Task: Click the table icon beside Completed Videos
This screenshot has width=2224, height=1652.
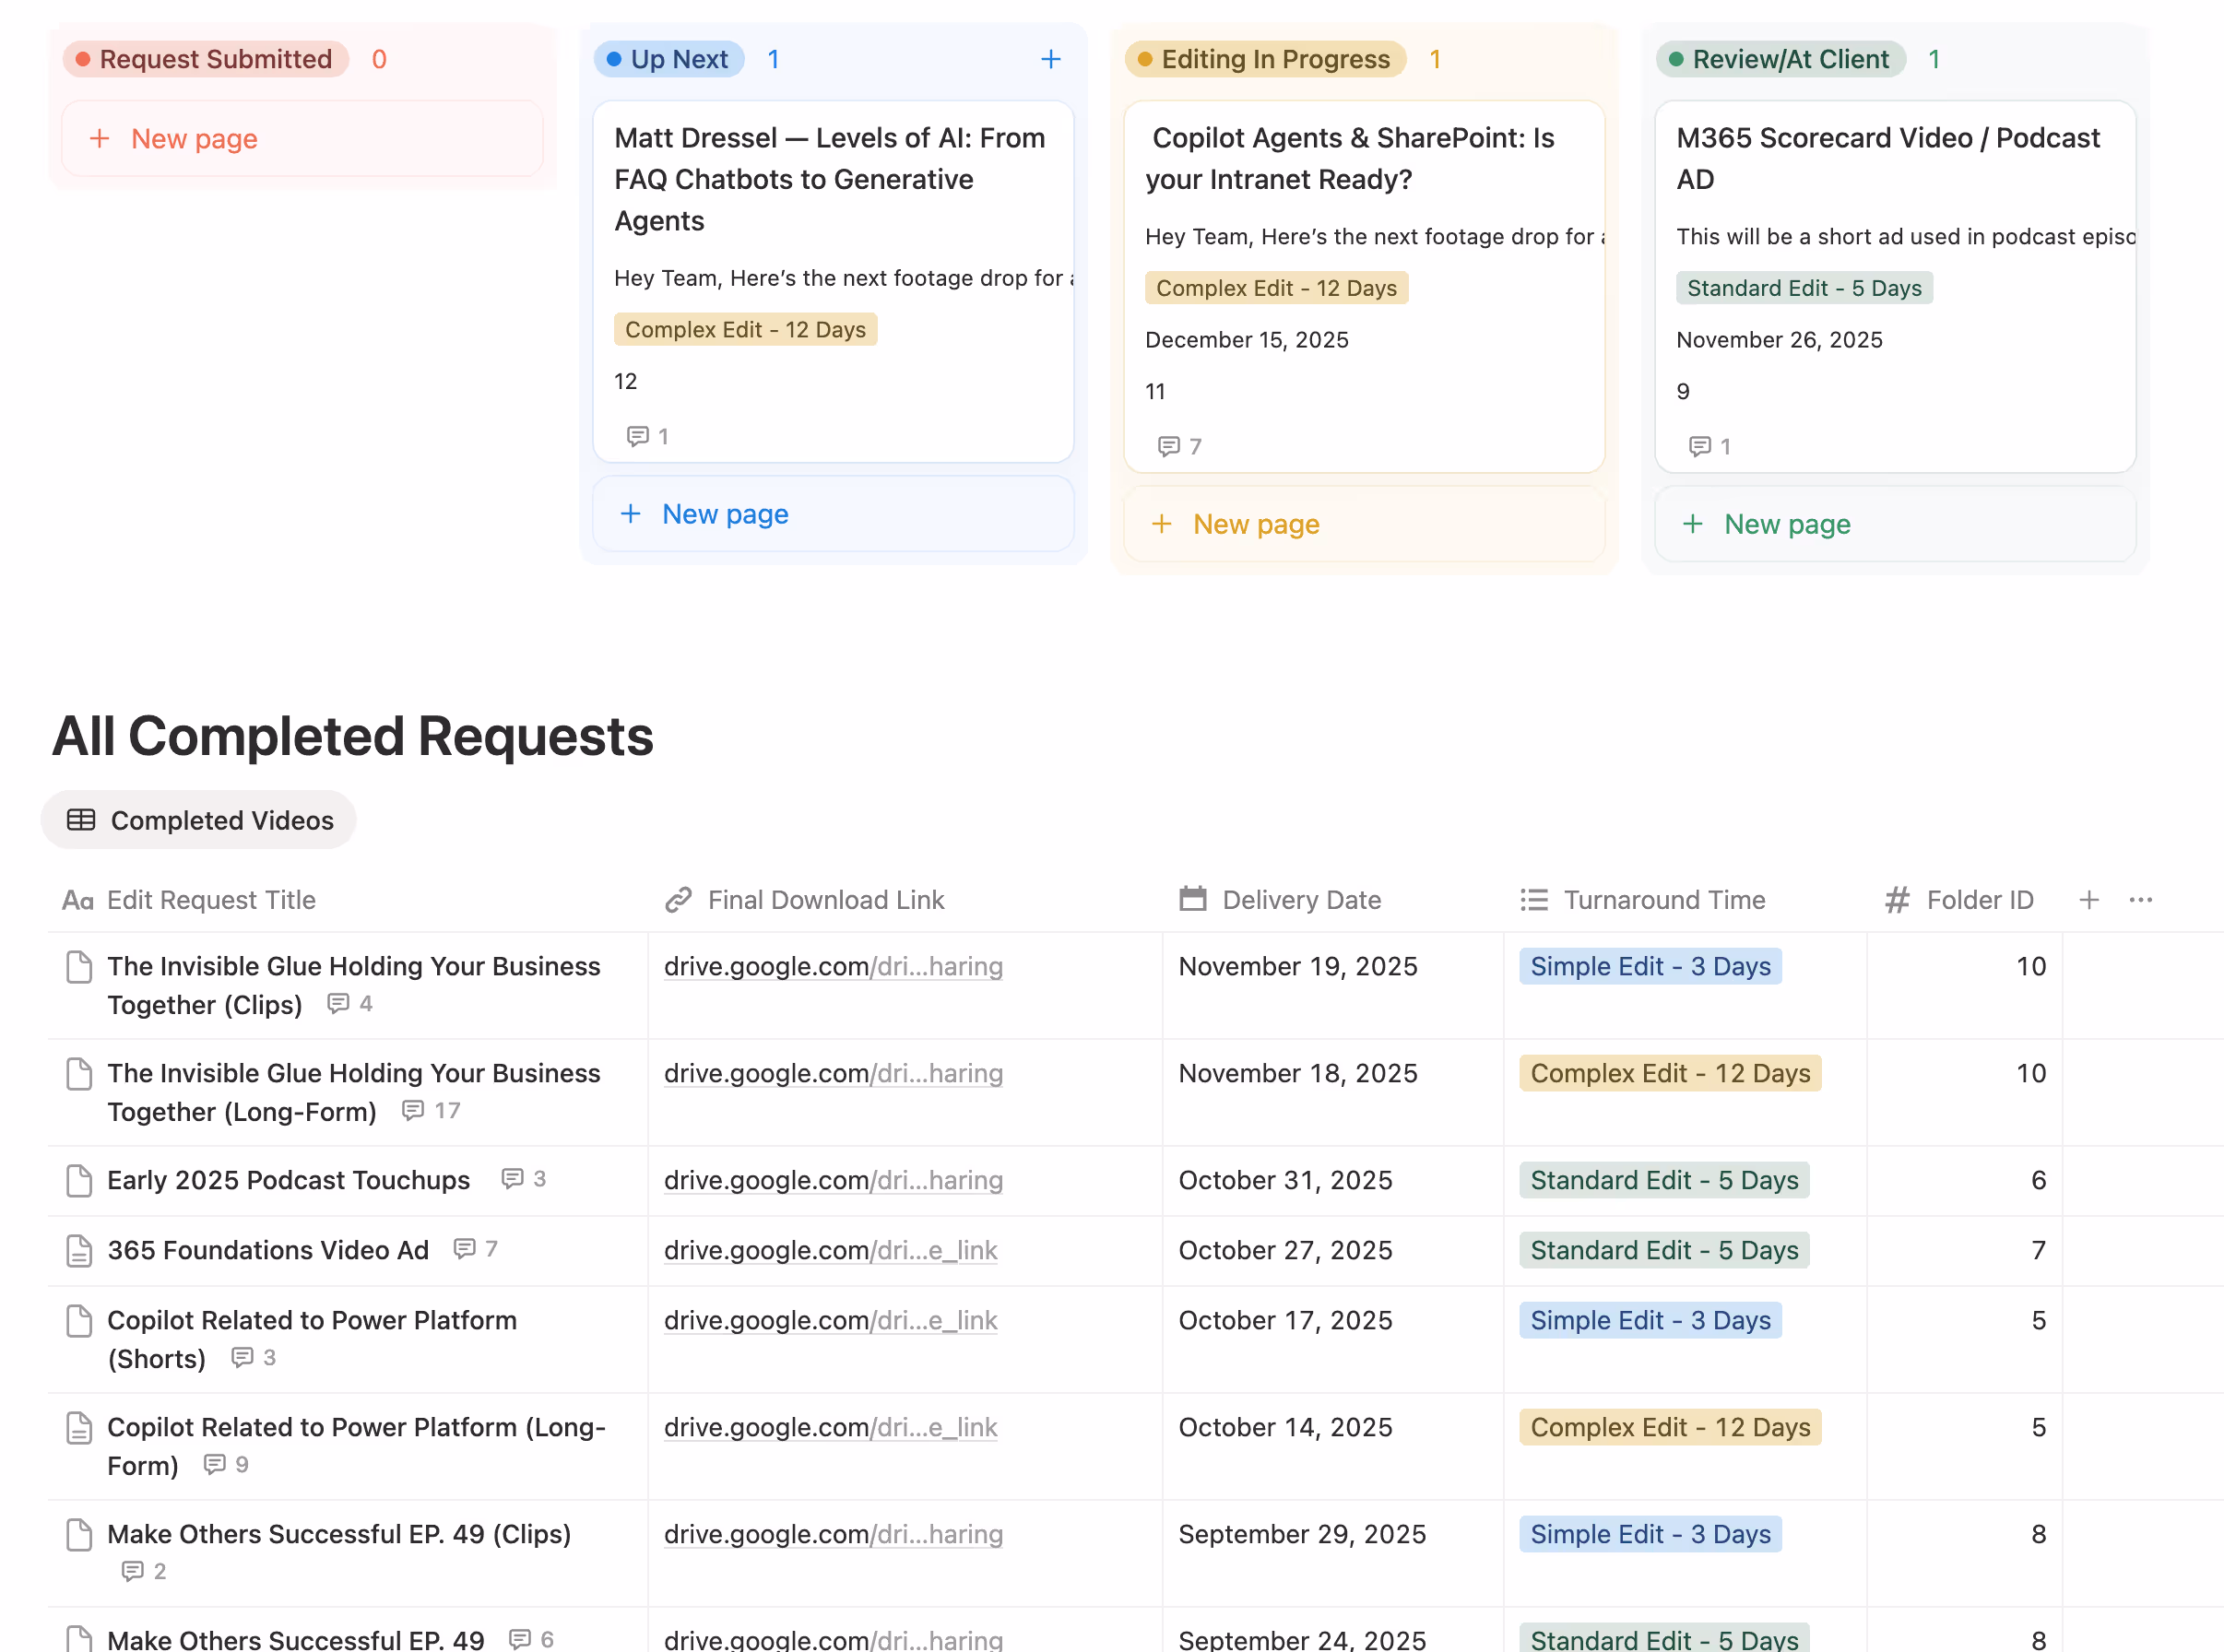Action: [x=81, y=820]
